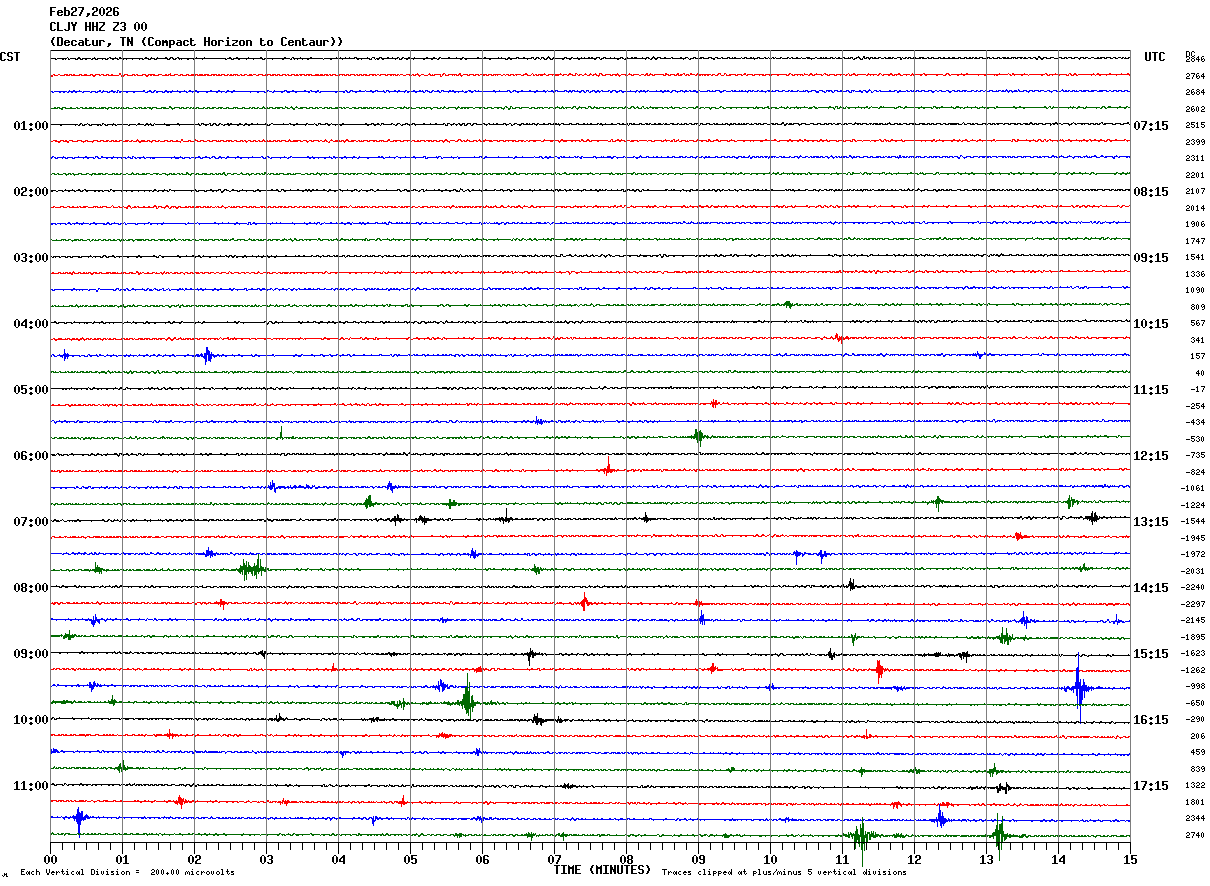The width and height of the screenshot is (1210, 886).
Task: Click the '14:15' UTC time label
Action: (1151, 588)
